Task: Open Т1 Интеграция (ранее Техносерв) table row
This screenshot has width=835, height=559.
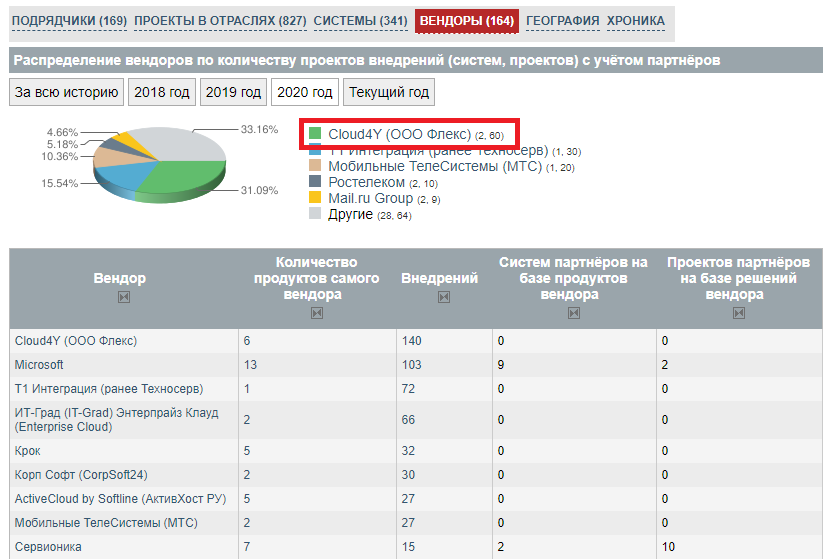Action: coord(109,389)
